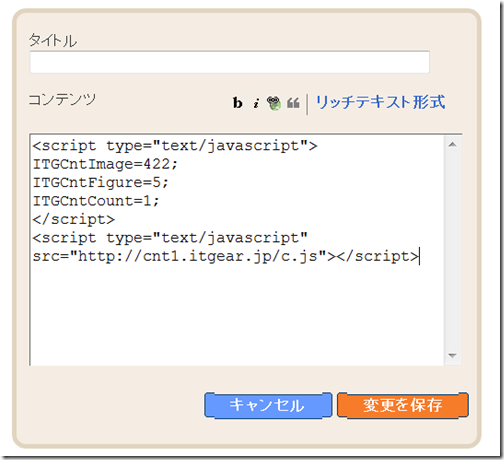Save with the 変更を保存 button

(403, 405)
